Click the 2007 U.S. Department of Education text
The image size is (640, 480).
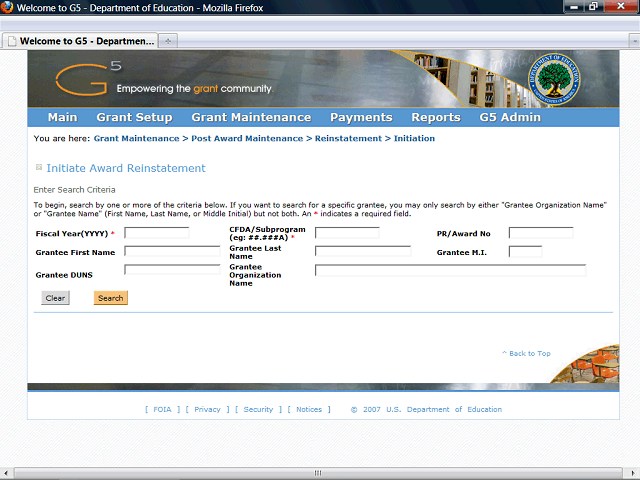click(432, 409)
